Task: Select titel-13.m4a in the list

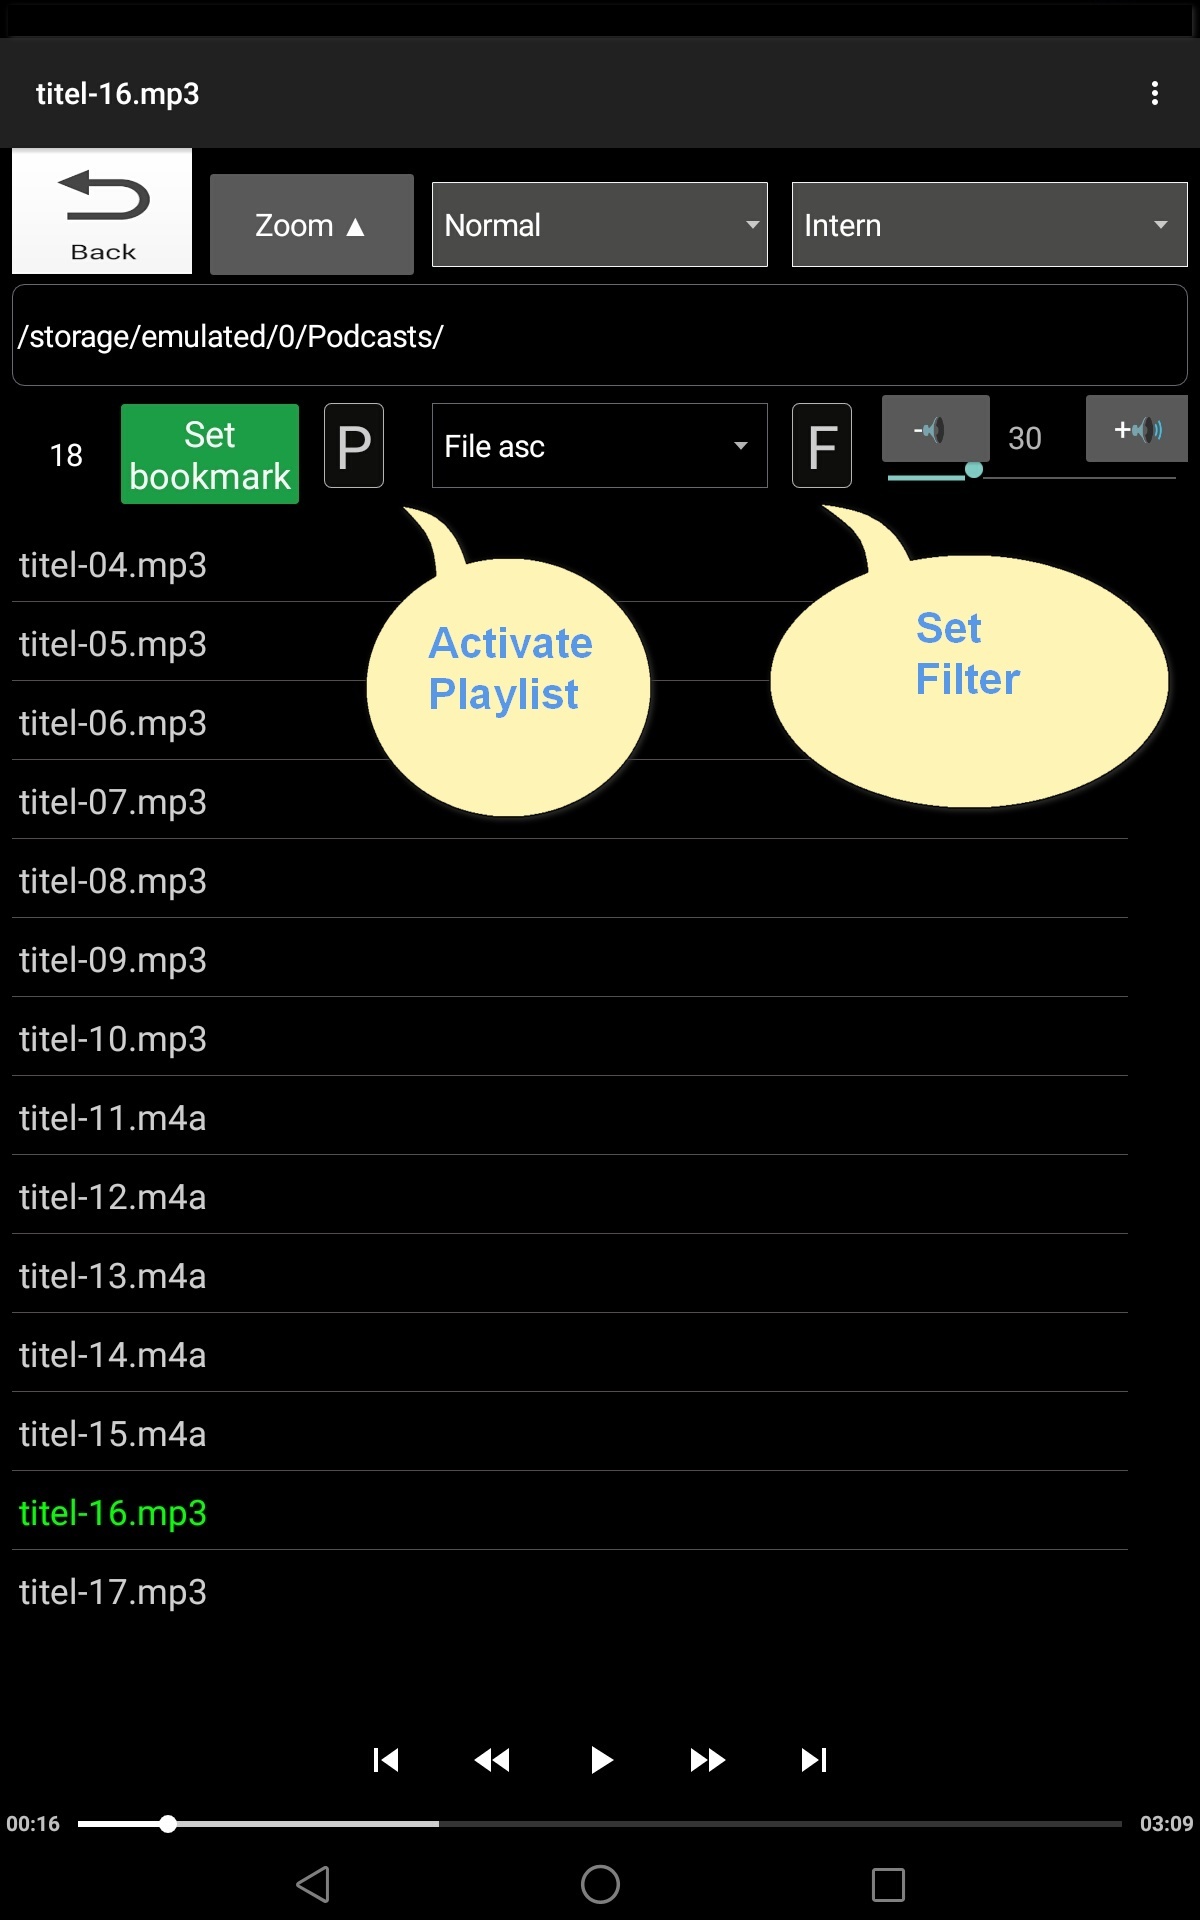Action: tap(570, 1275)
